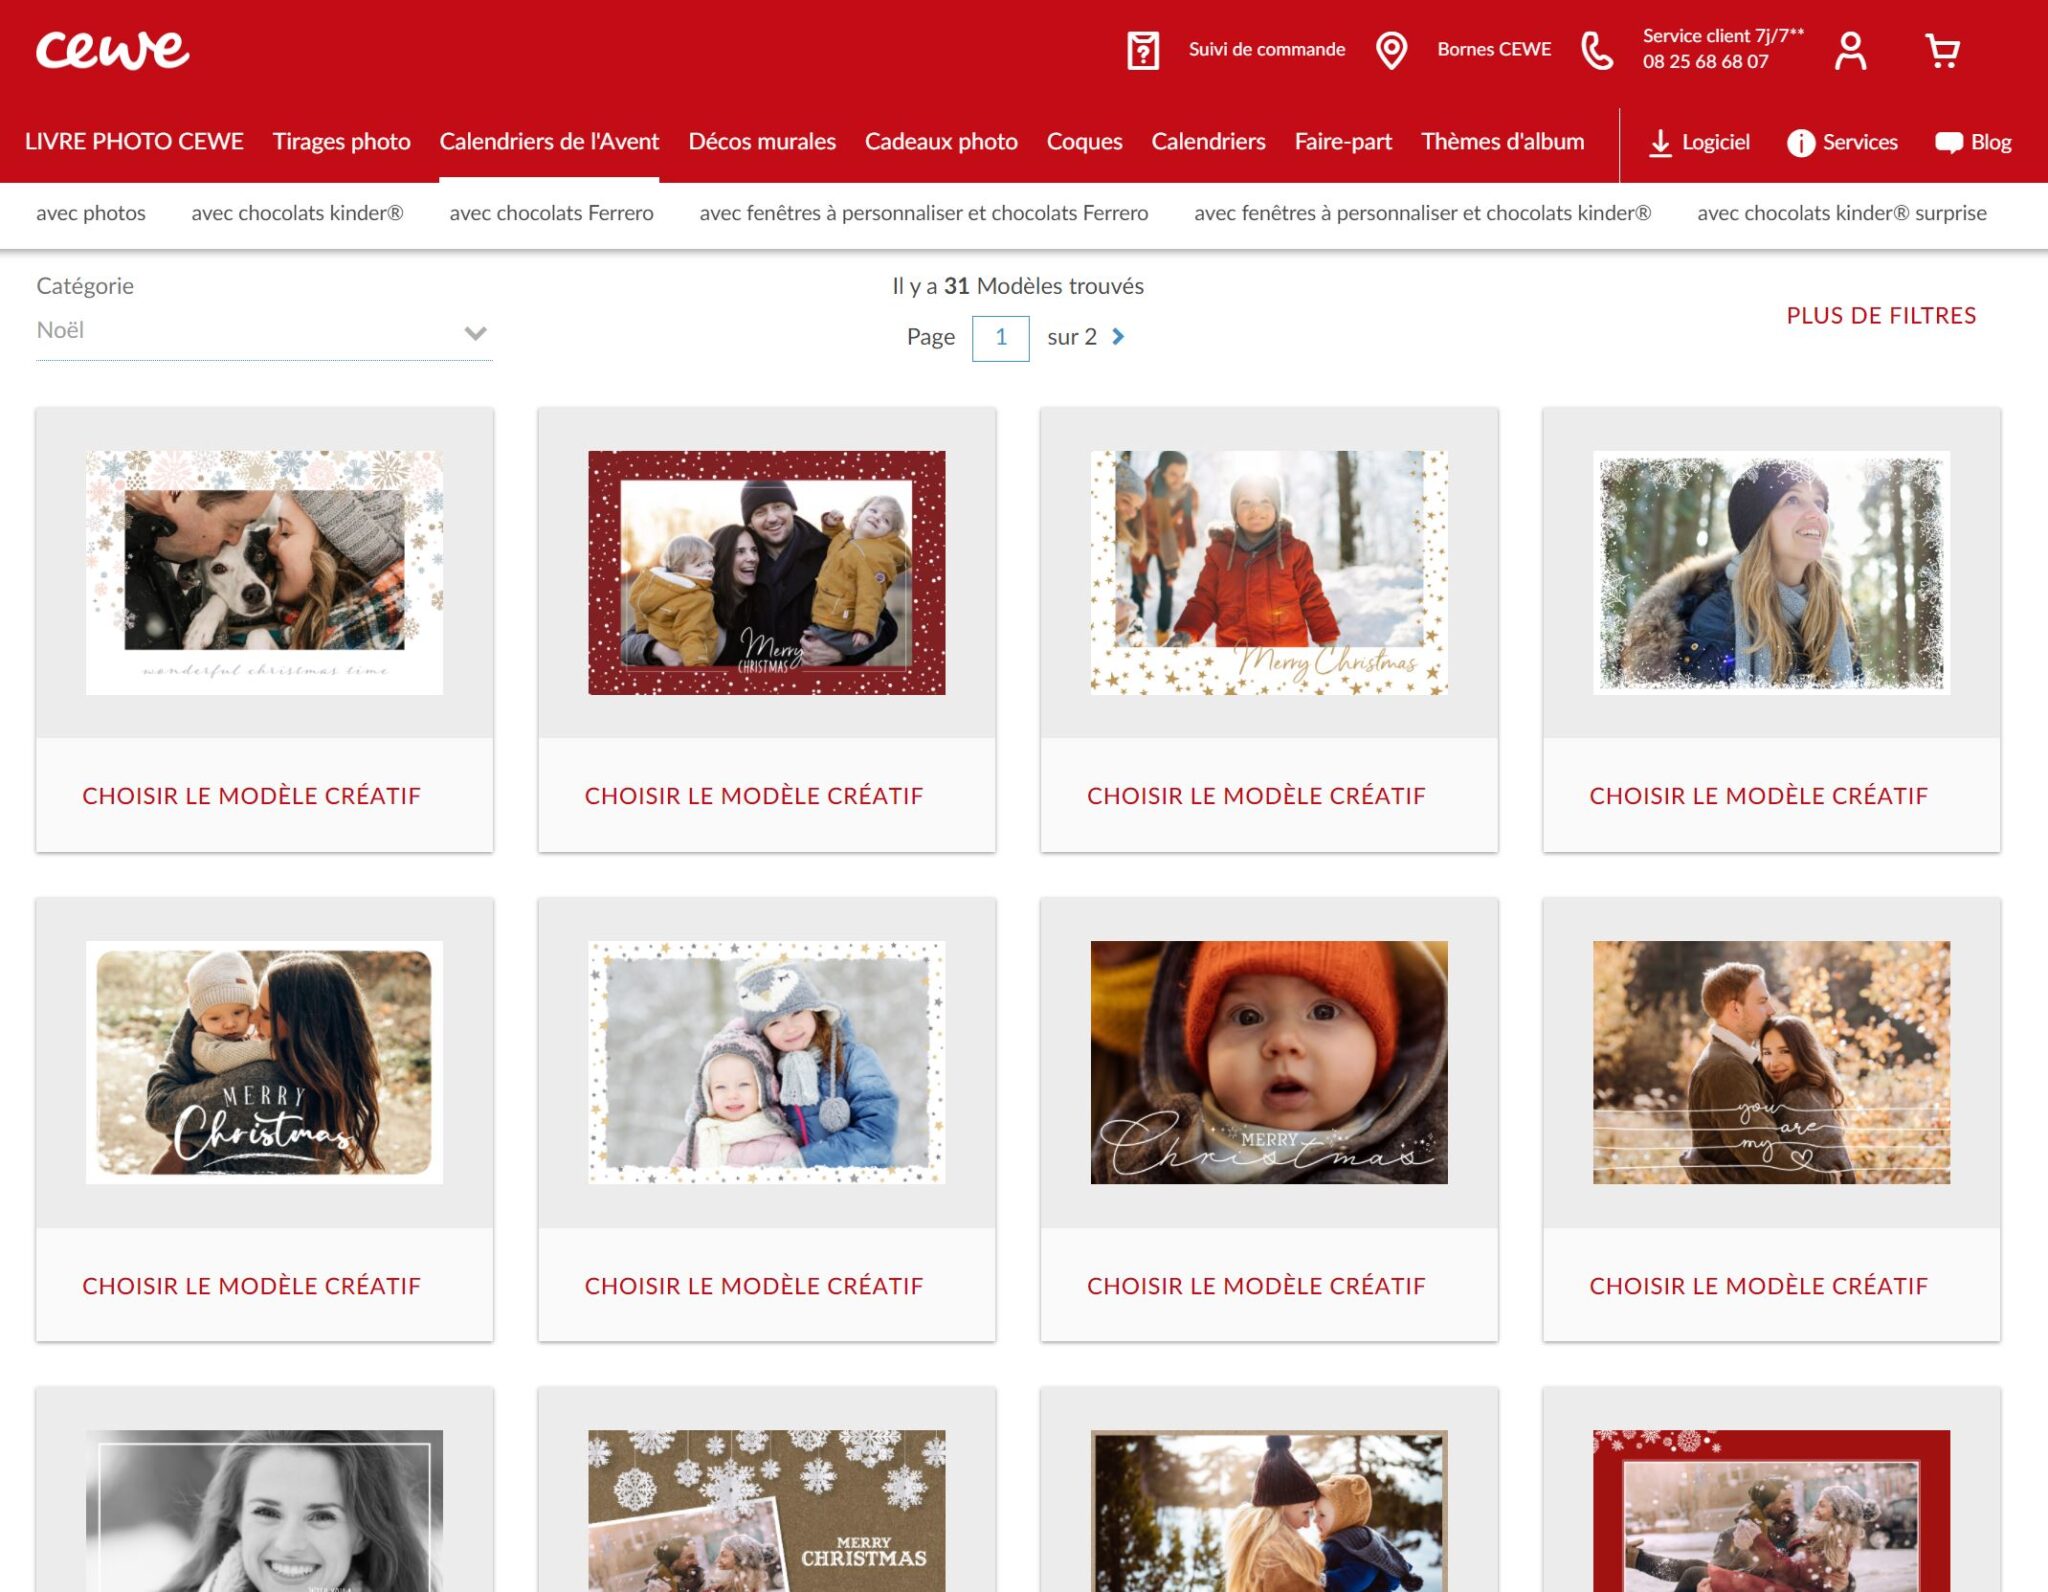The width and height of the screenshot is (2048, 1592).
Task: Click the Logiciel download icon
Action: pos(1660,143)
